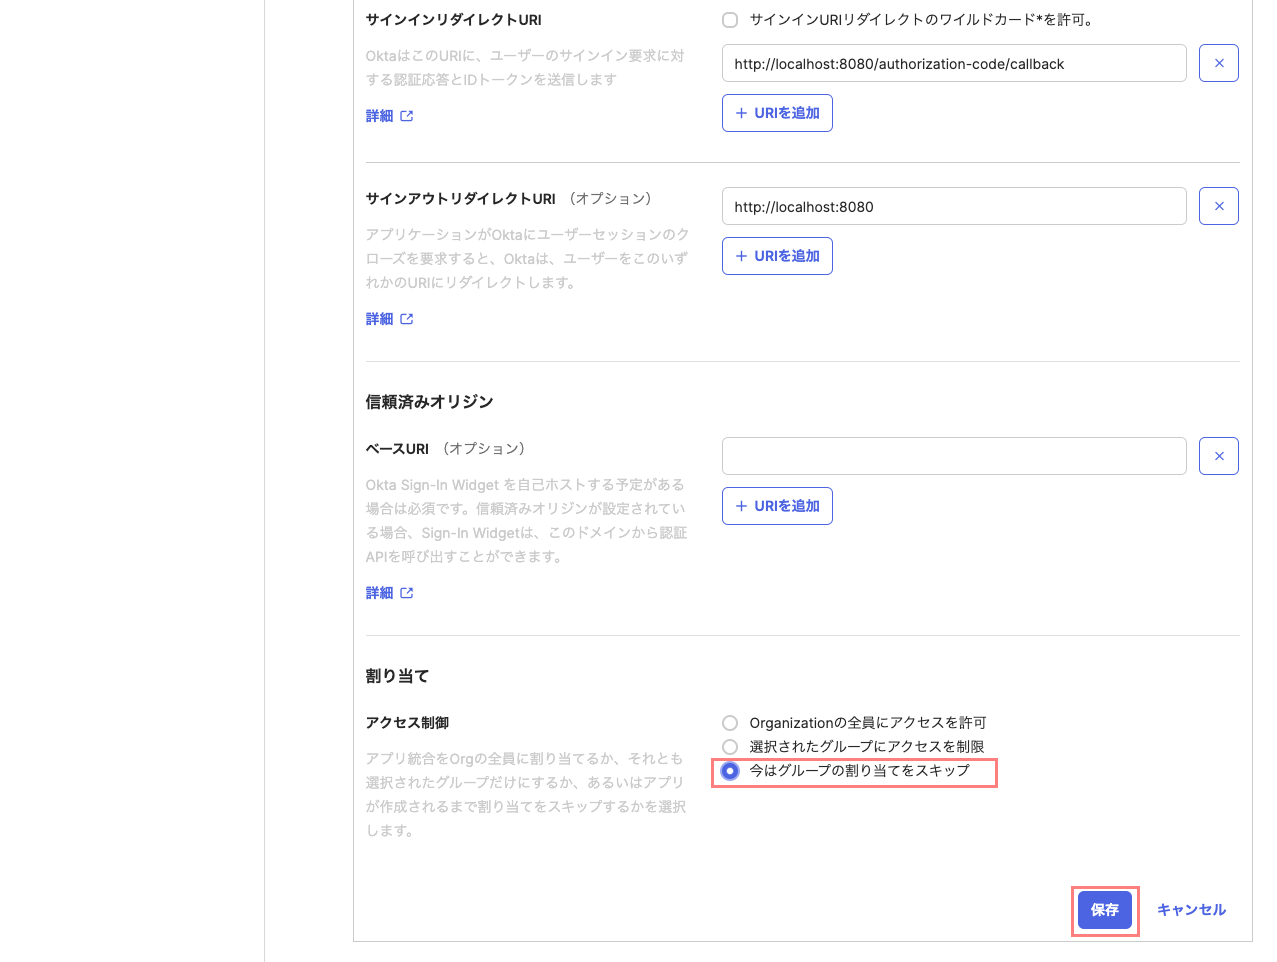Click external link icon under base URI description
Viewport: 1277px width, 962px height.
[x=407, y=593]
